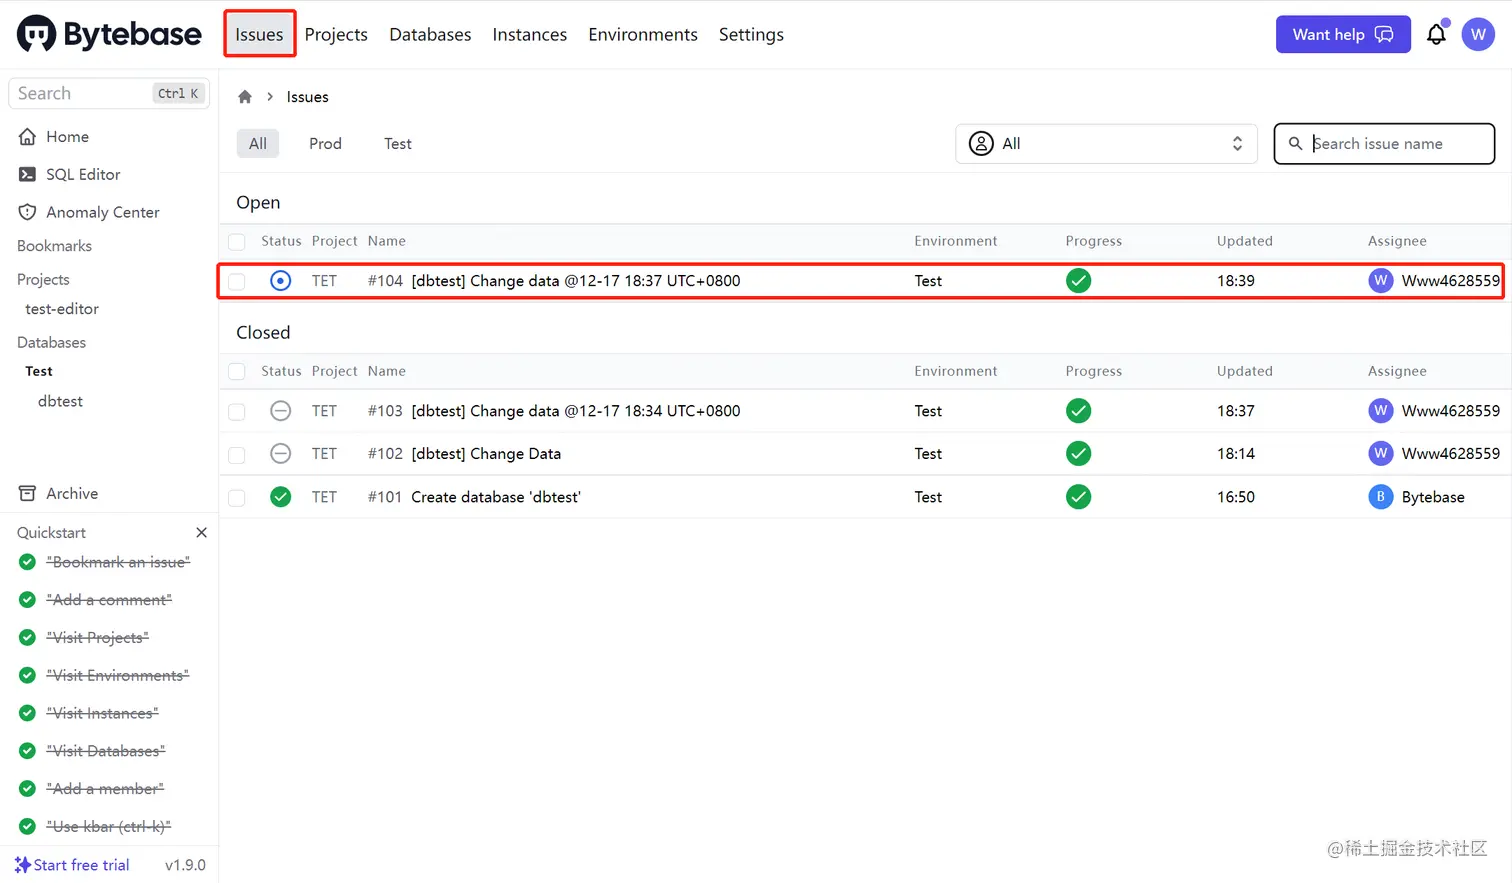The width and height of the screenshot is (1512, 883).
Task: Click the Anomaly Center shield icon
Action: point(27,212)
